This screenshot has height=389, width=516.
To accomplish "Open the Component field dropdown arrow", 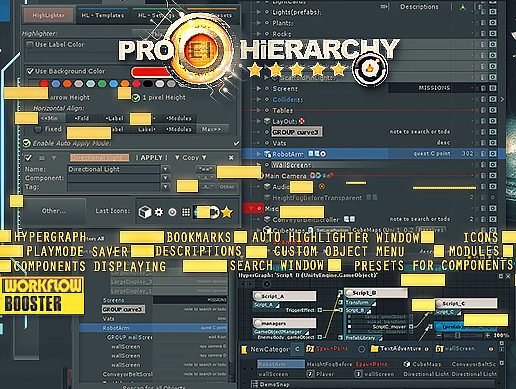I will click(x=166, y=178).
